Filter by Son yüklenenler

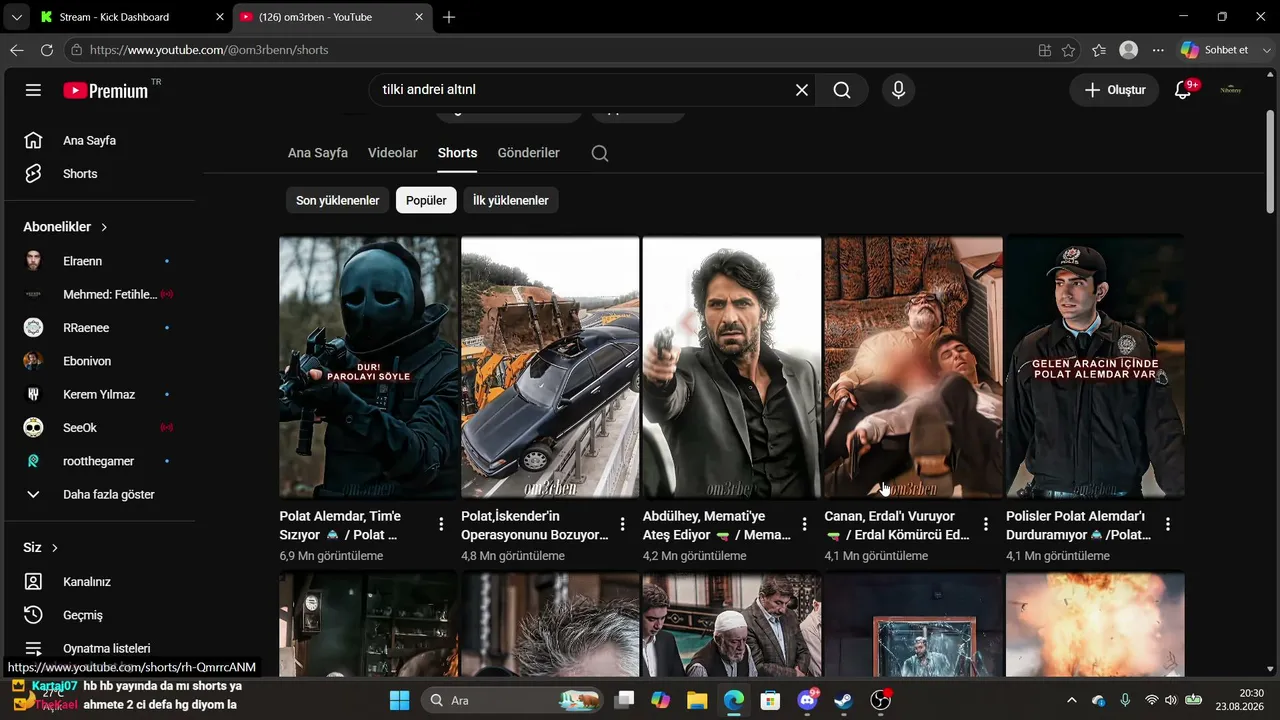[x=338, y=200]
